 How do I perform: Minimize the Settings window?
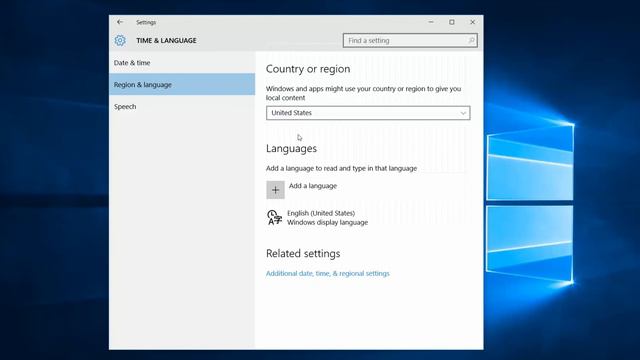(x=431, y=22)
